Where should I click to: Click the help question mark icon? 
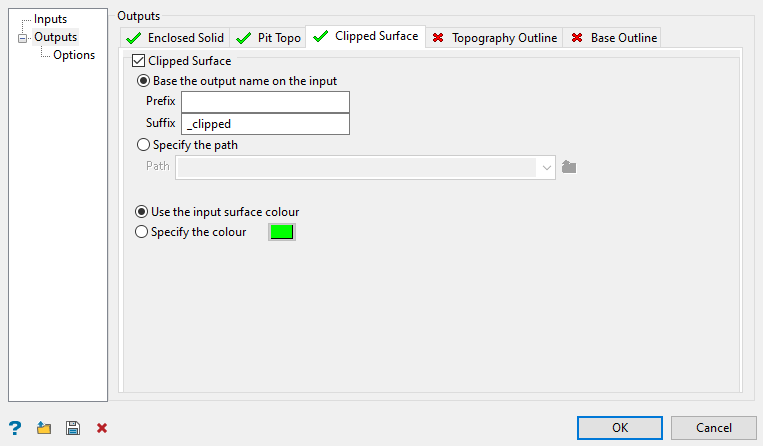coord(15,428)
